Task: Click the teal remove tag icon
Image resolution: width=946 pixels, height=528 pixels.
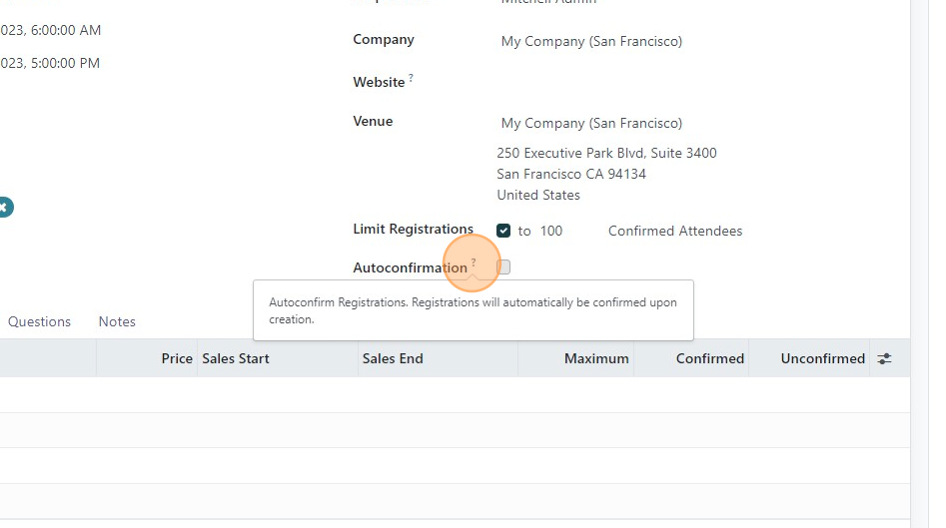Action: 5,207
